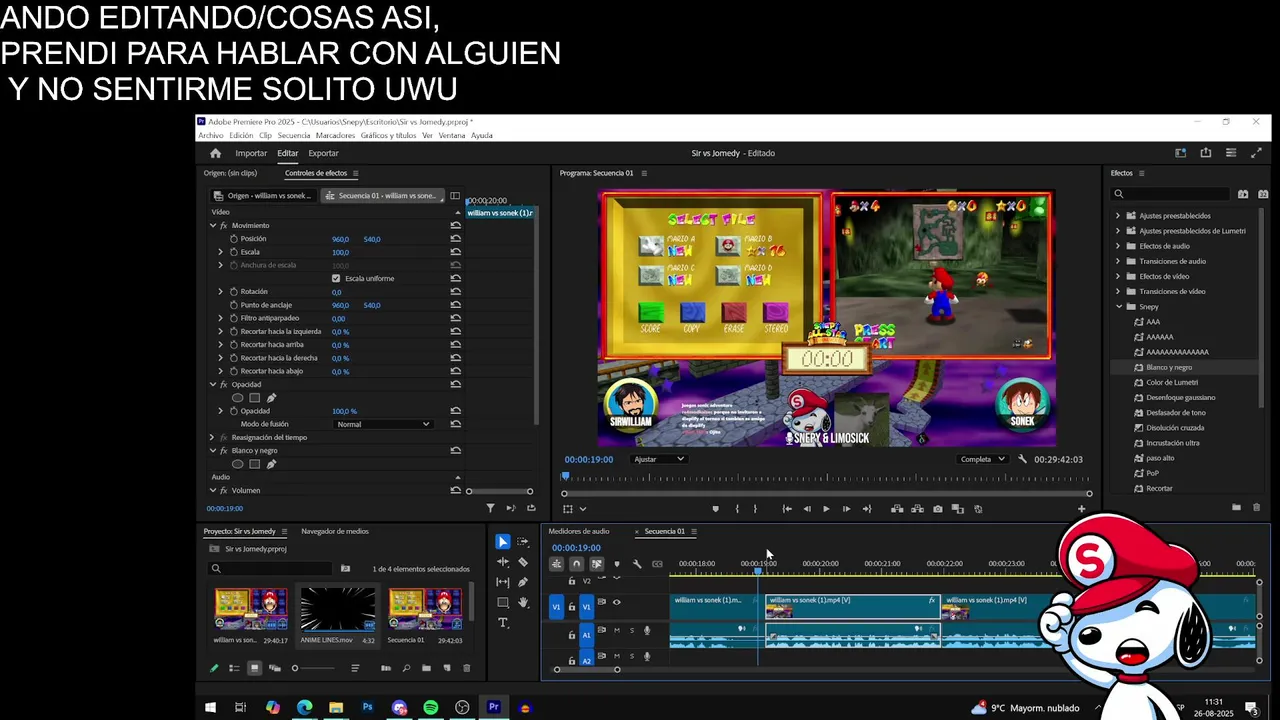Export frame with camera icon
Image resolution: width=1280 pixels, height=720 pixels.
click(x=937, y=509)
